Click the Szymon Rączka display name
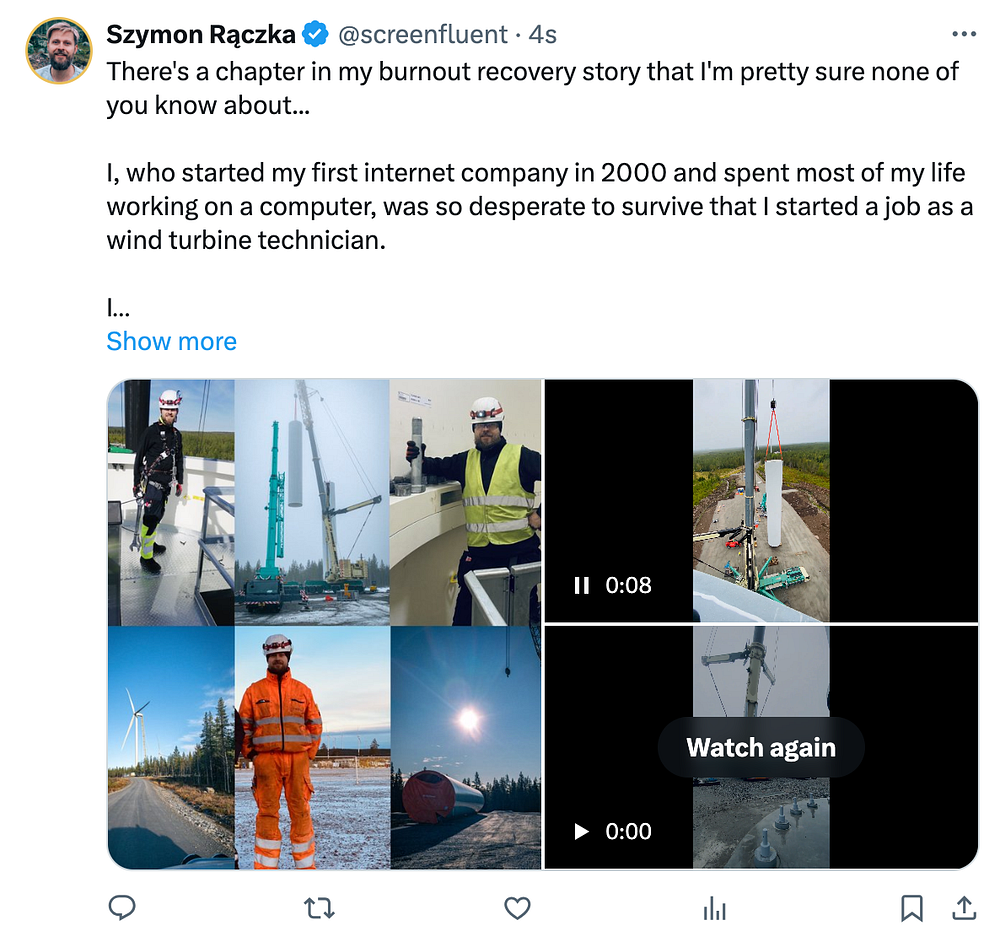The image size is (1000, 943). pyautogui.click(x=201, y=35)
